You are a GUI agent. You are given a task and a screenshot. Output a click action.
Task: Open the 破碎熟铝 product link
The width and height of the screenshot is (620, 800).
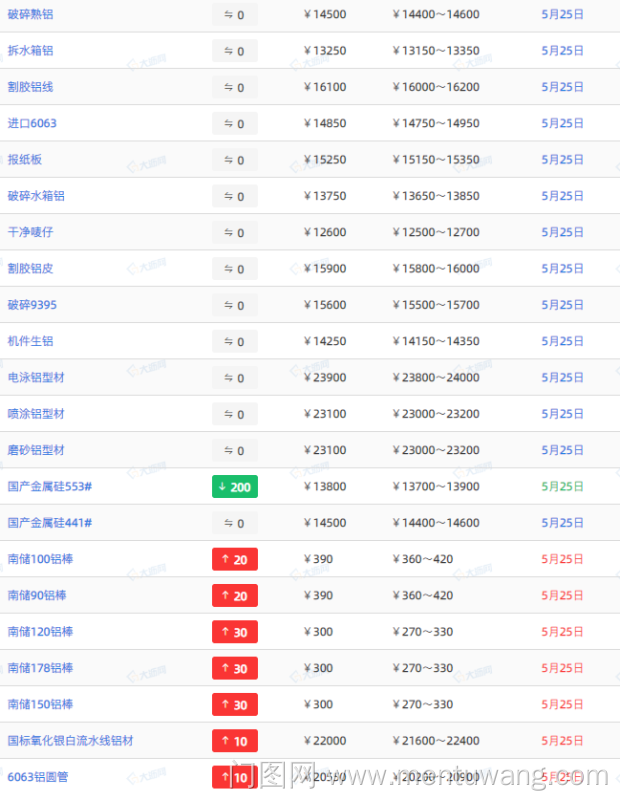tap(30, 14)
